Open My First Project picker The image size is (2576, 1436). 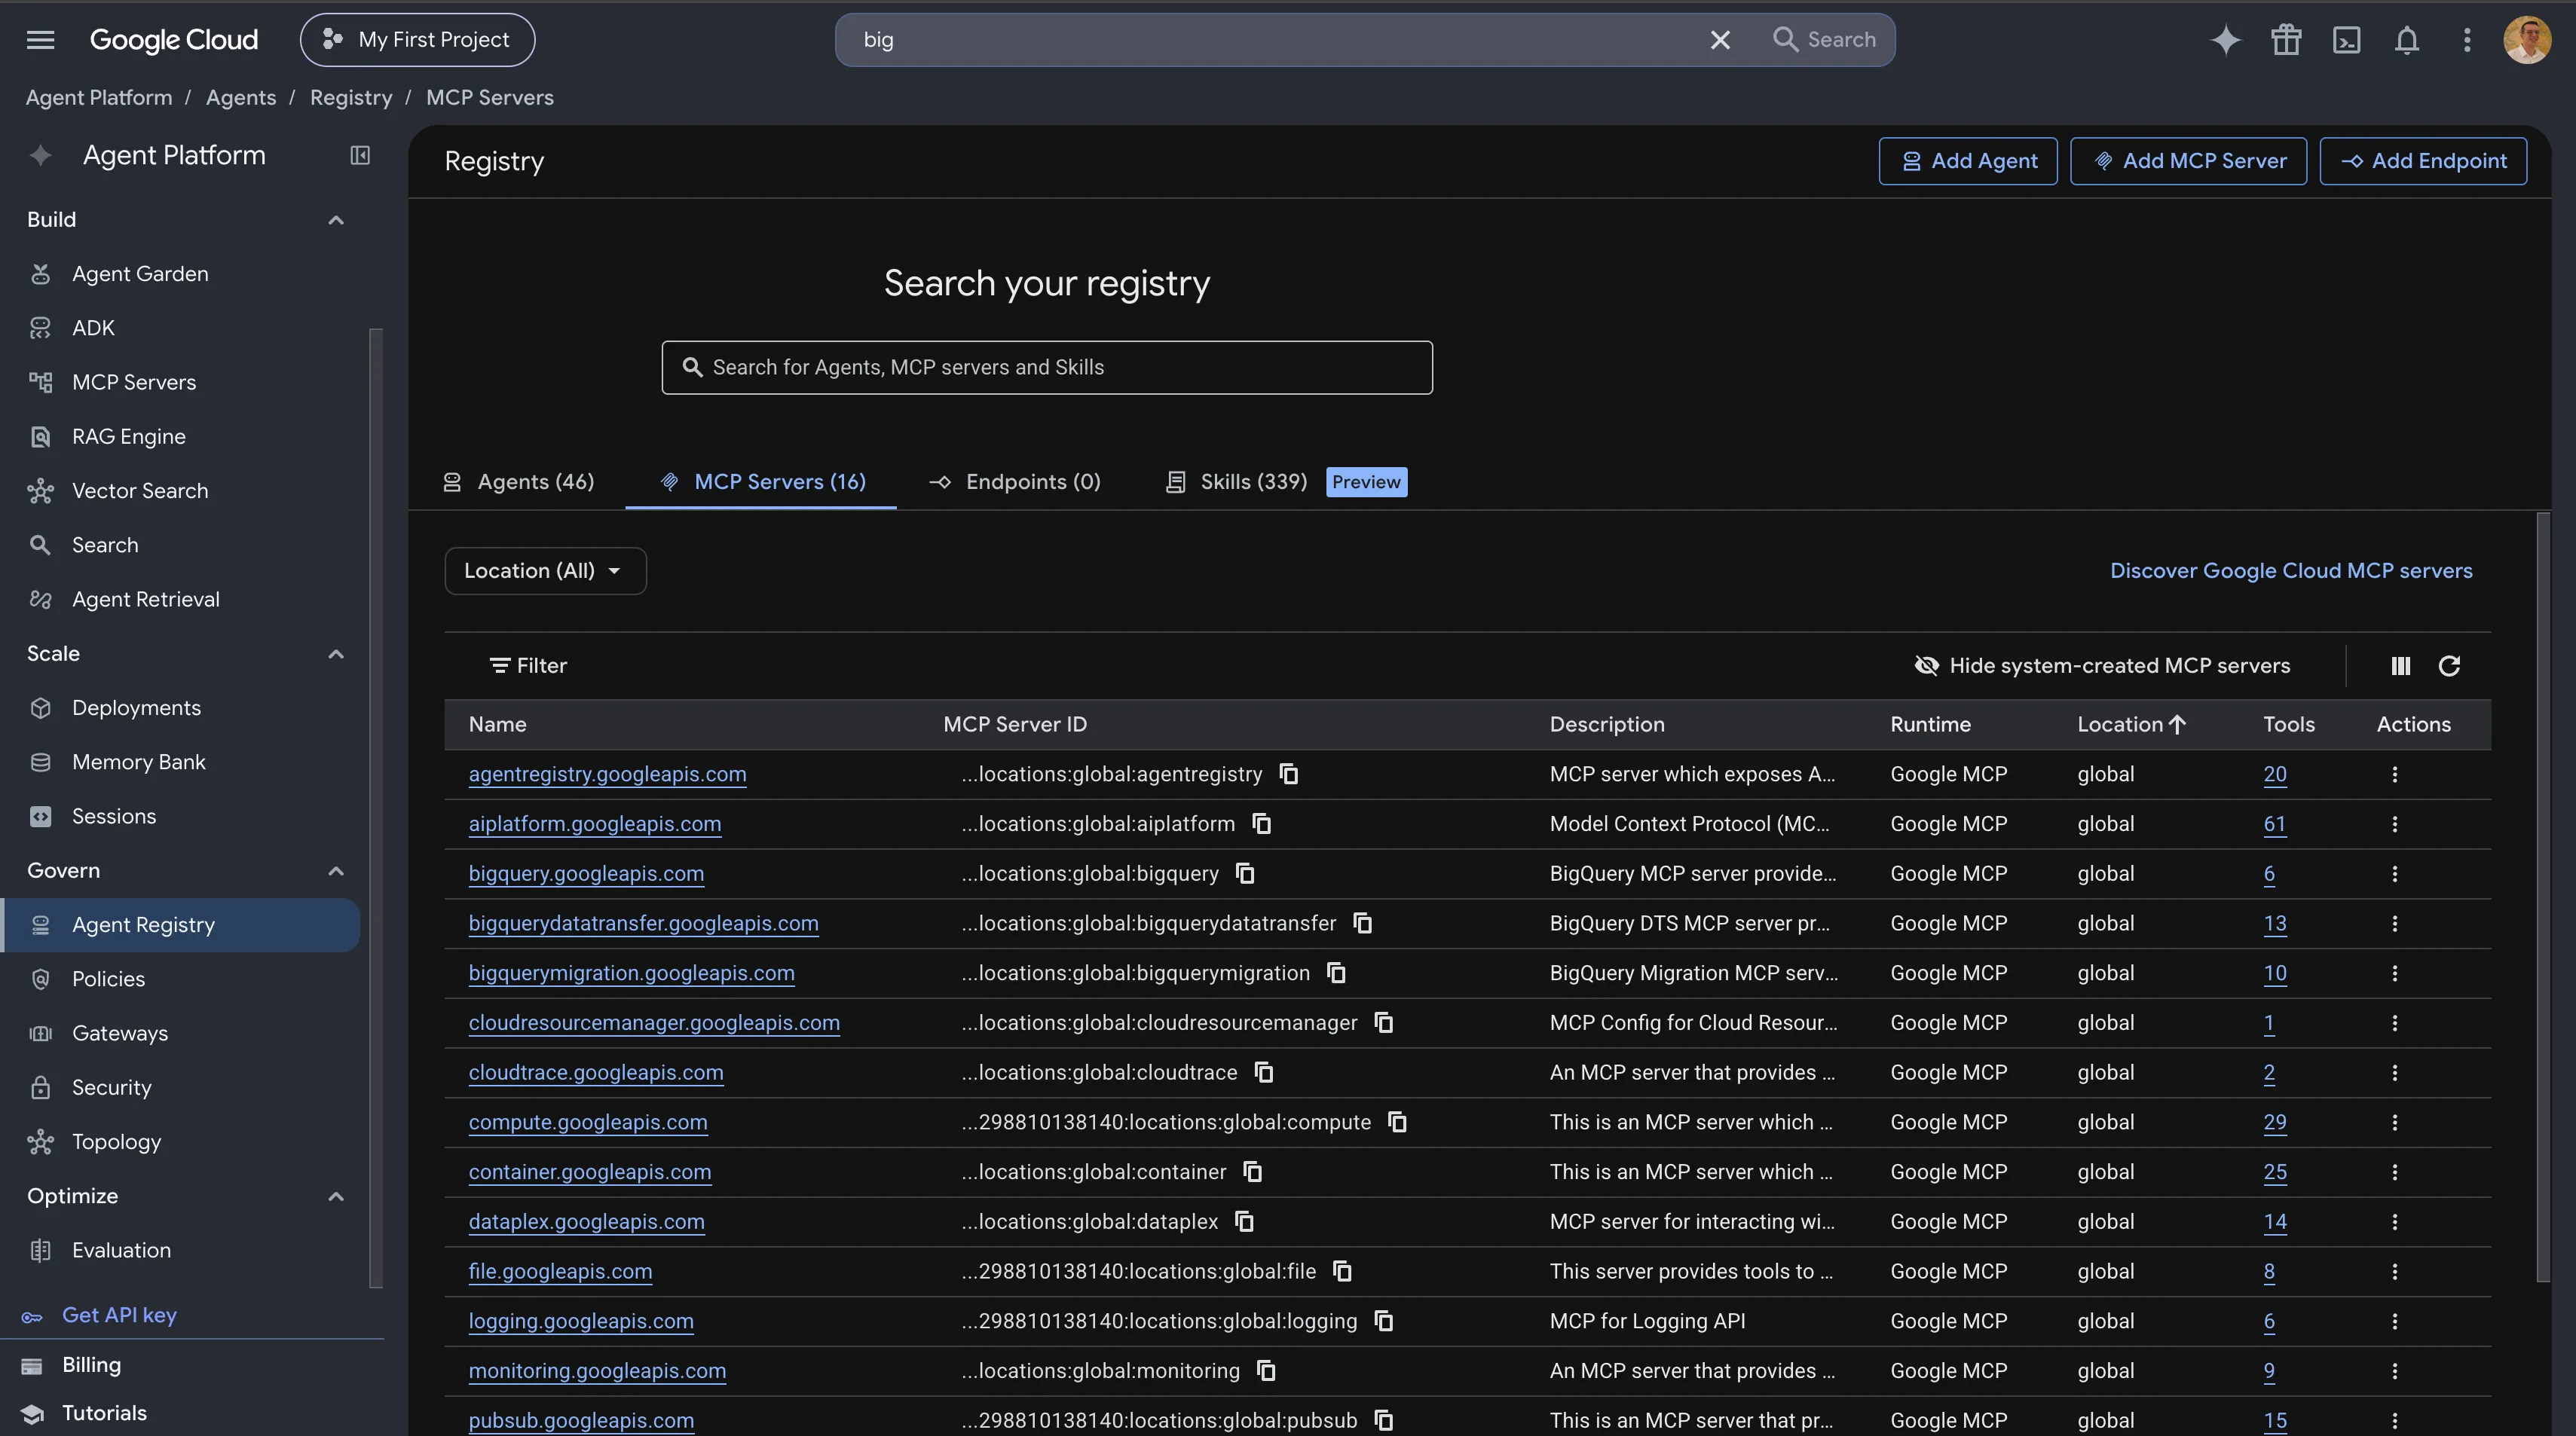[417, 40]
